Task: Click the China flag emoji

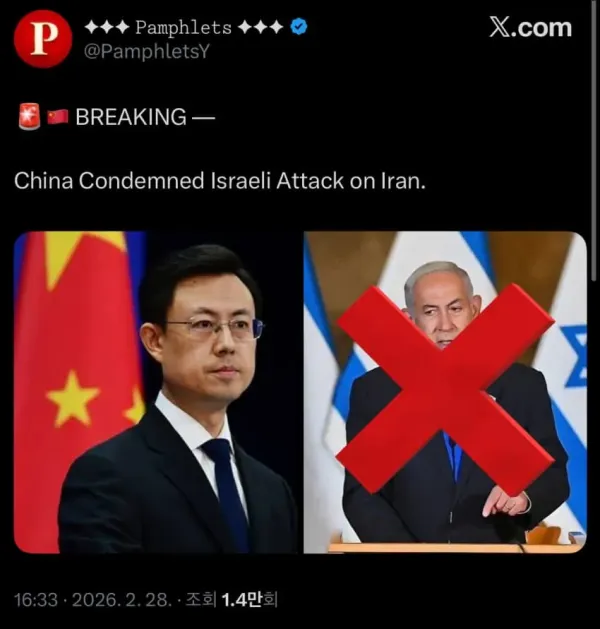Action: (58, 117)
